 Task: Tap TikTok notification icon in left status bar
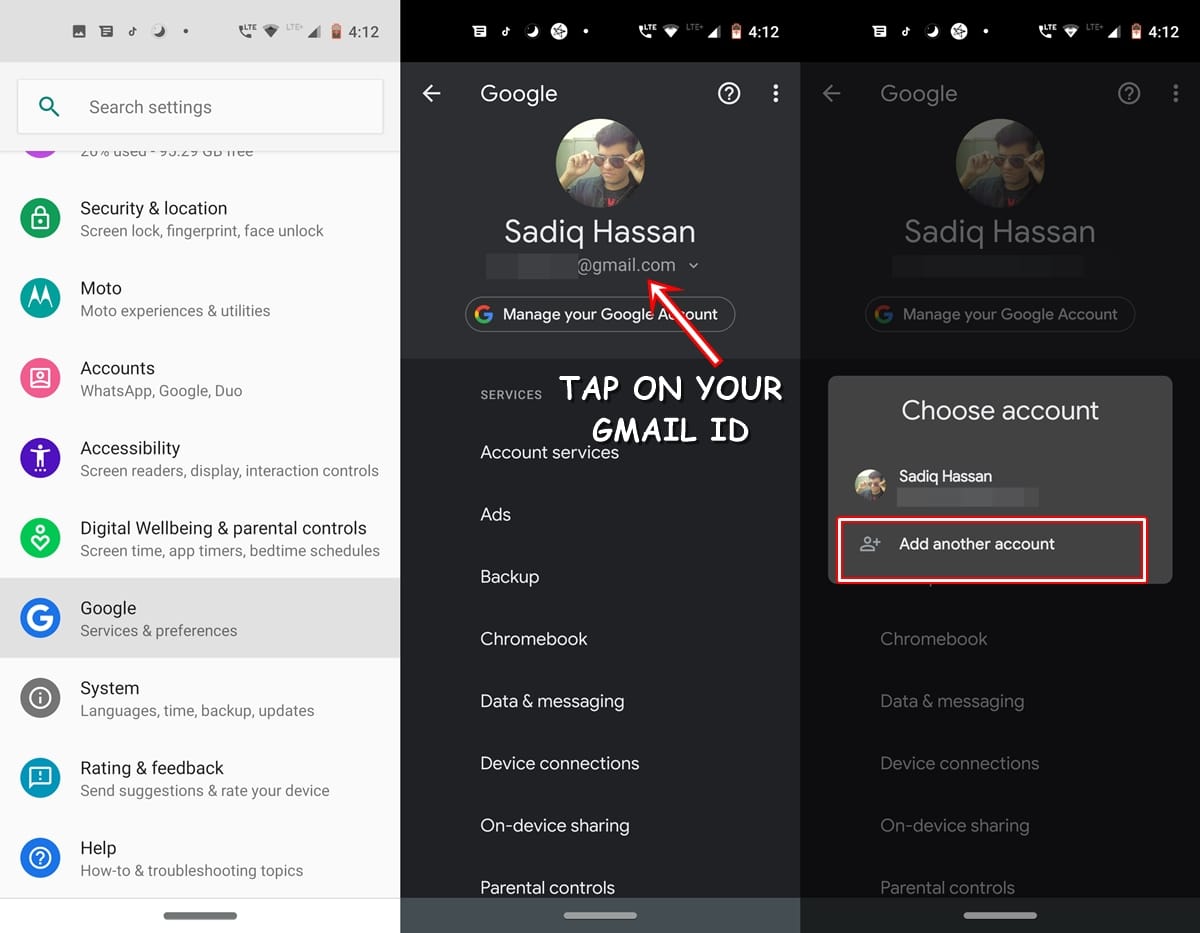pos(132,31)
